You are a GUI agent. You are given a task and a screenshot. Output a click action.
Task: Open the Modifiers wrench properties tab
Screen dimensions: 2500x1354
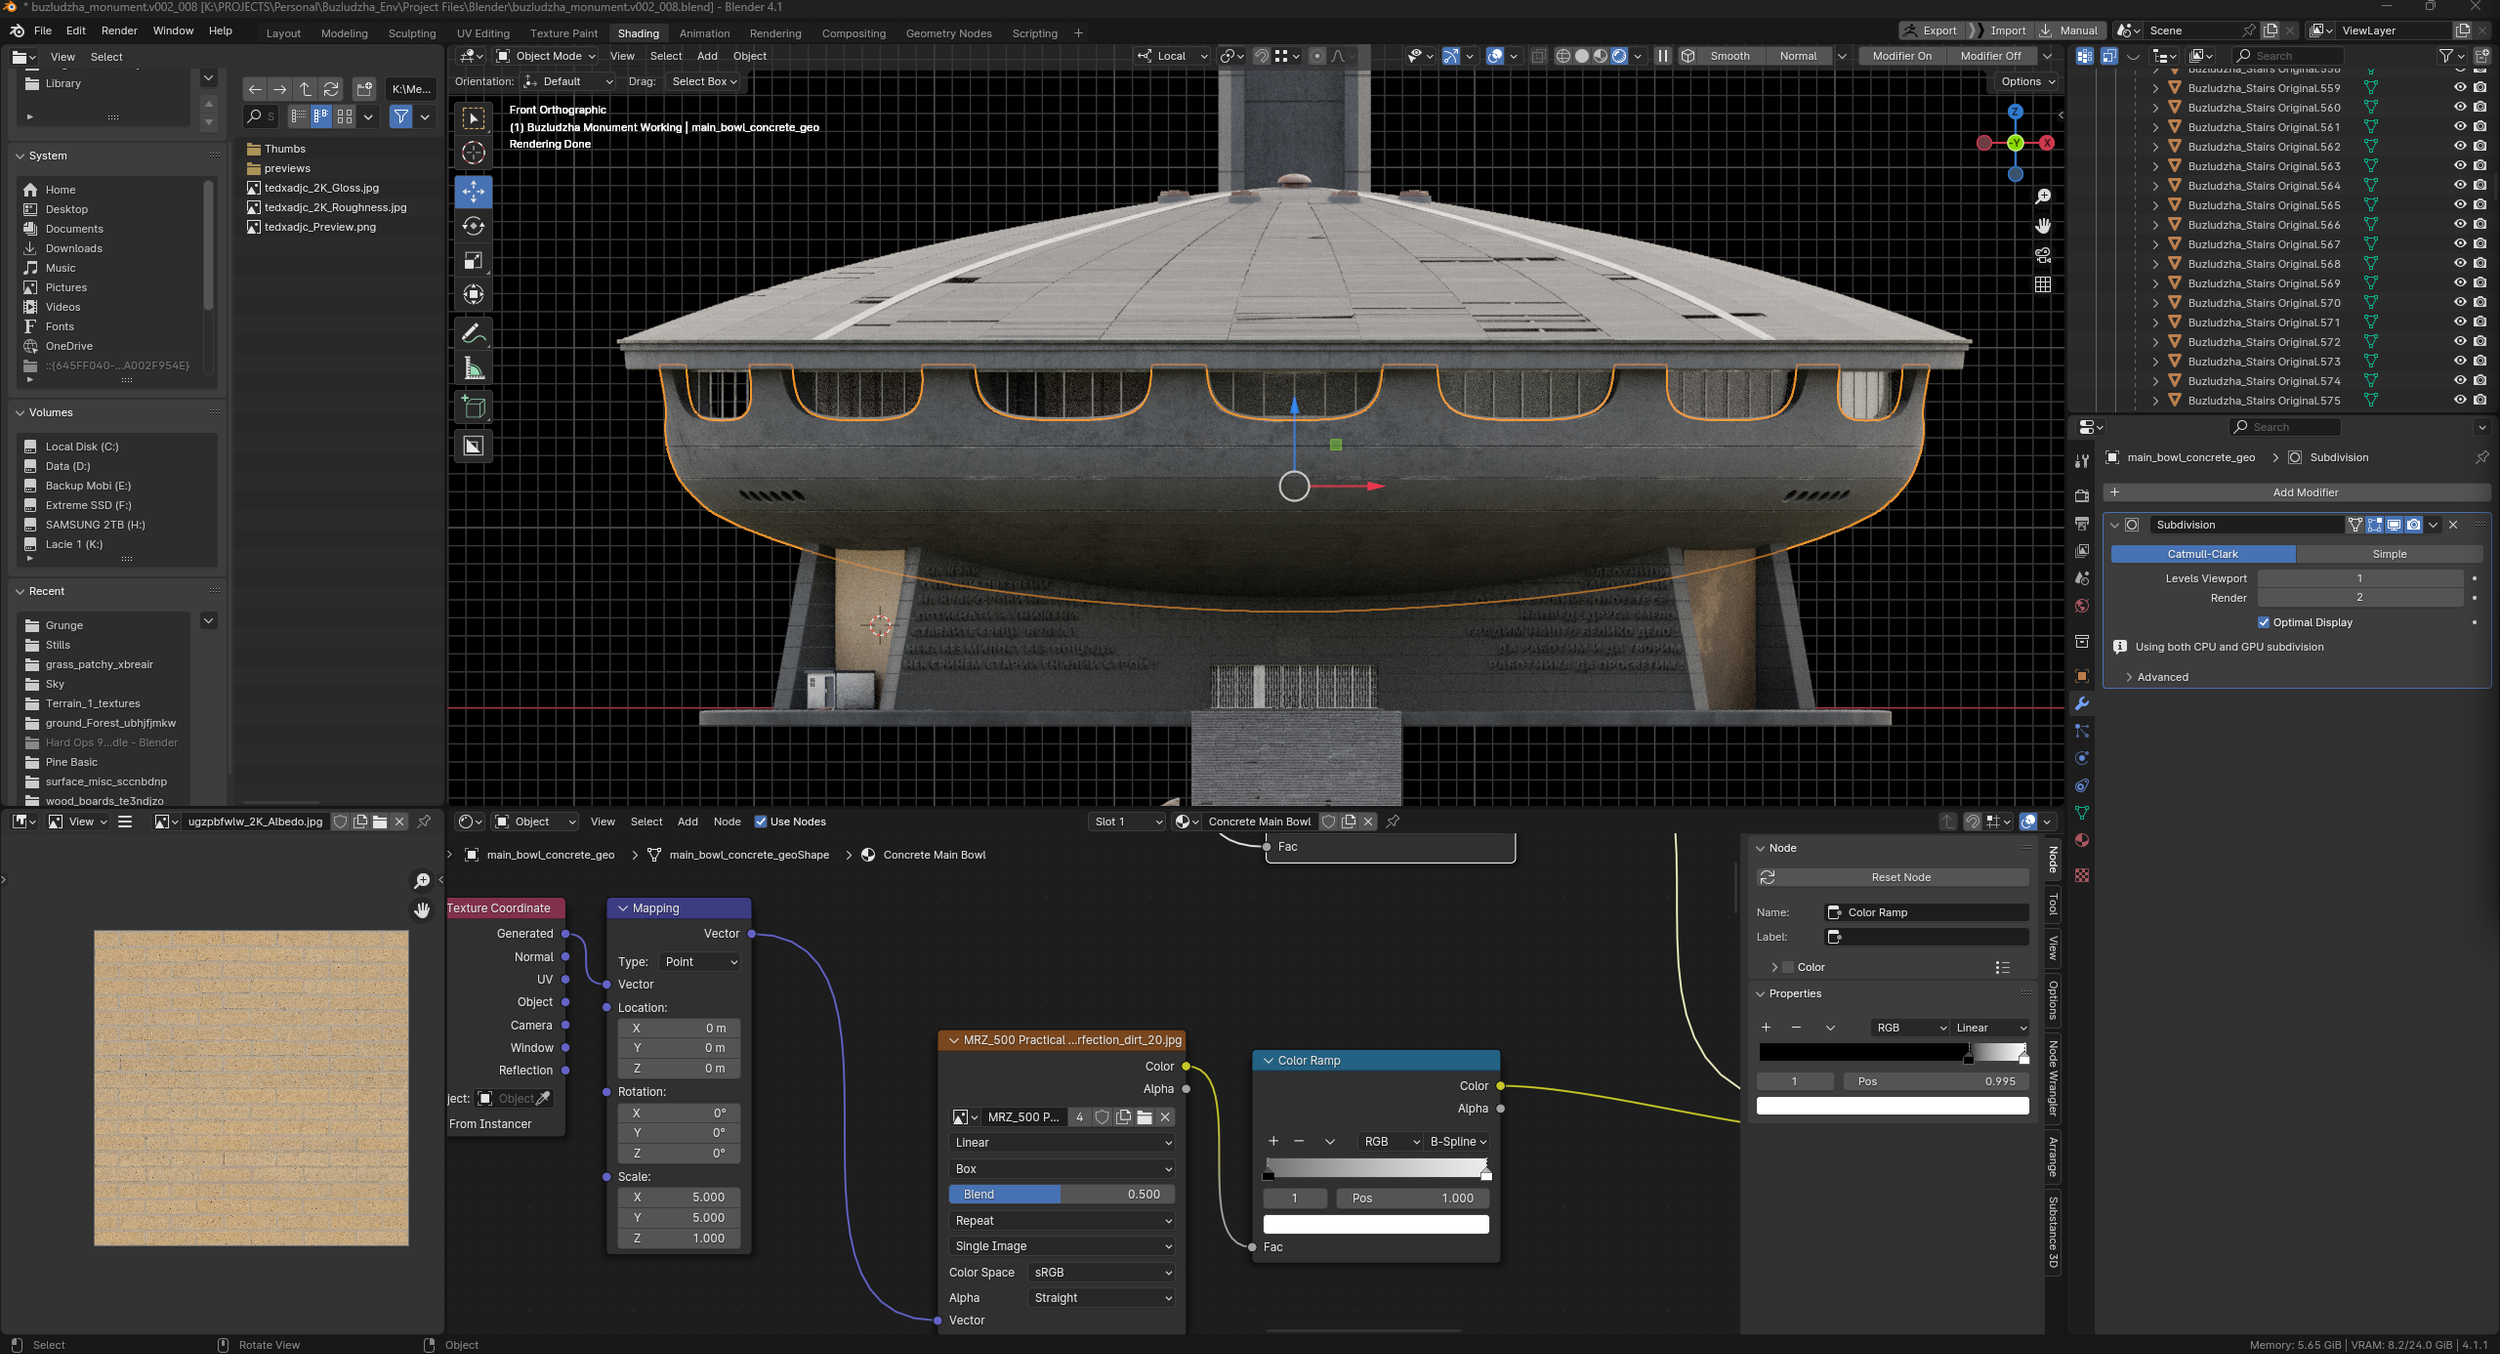(x=2082, y=704)
